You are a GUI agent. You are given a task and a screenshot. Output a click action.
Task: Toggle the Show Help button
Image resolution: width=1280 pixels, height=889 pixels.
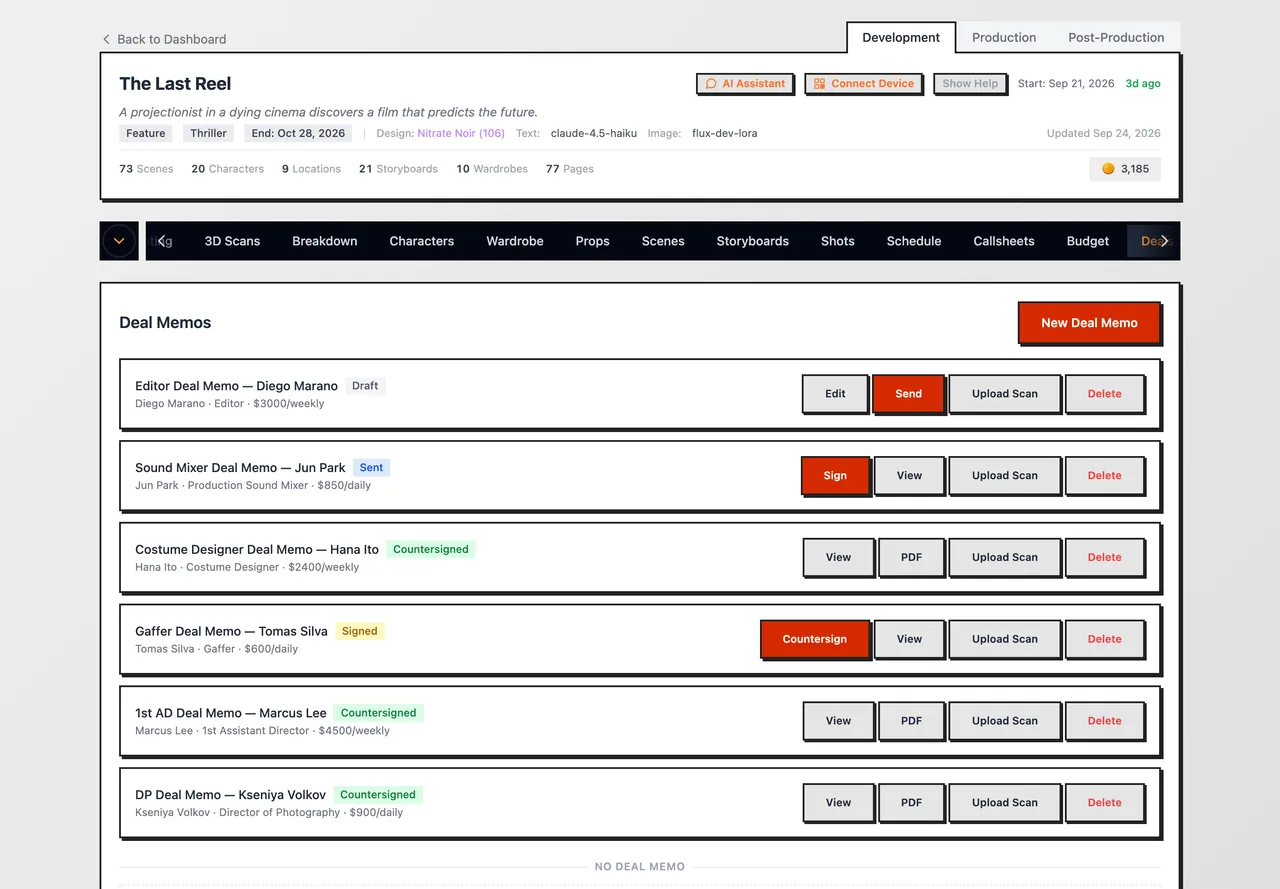point(970,84)
